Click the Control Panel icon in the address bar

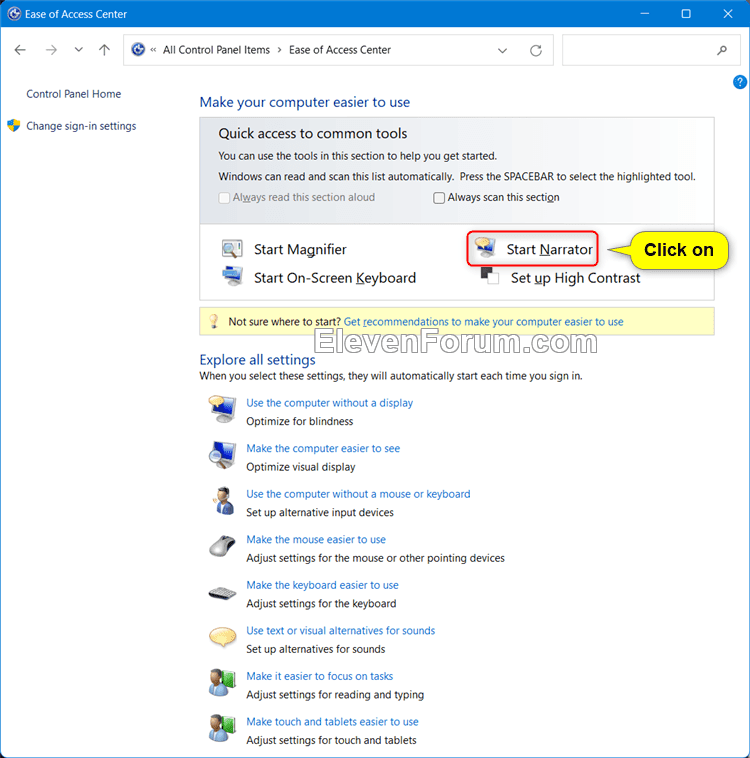point(138,49)
